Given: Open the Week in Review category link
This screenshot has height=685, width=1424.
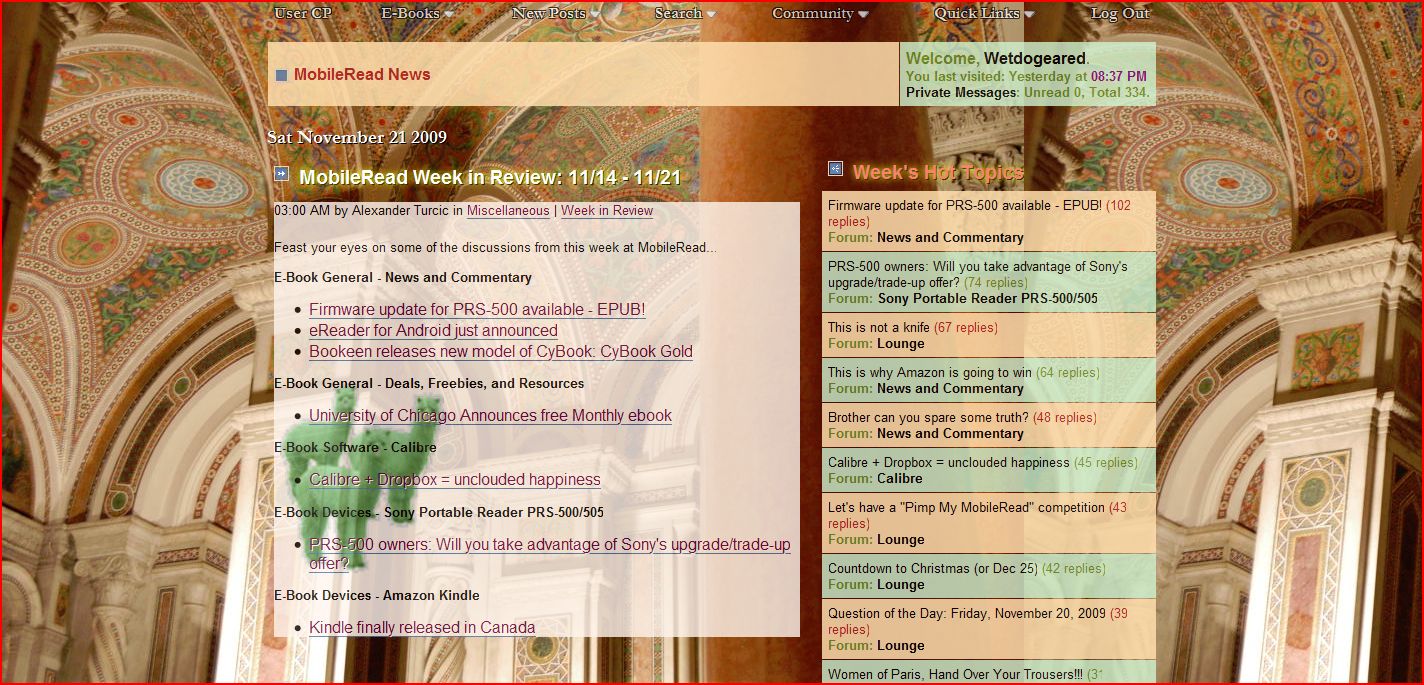Looking at the screenshot, I should 607,211.
